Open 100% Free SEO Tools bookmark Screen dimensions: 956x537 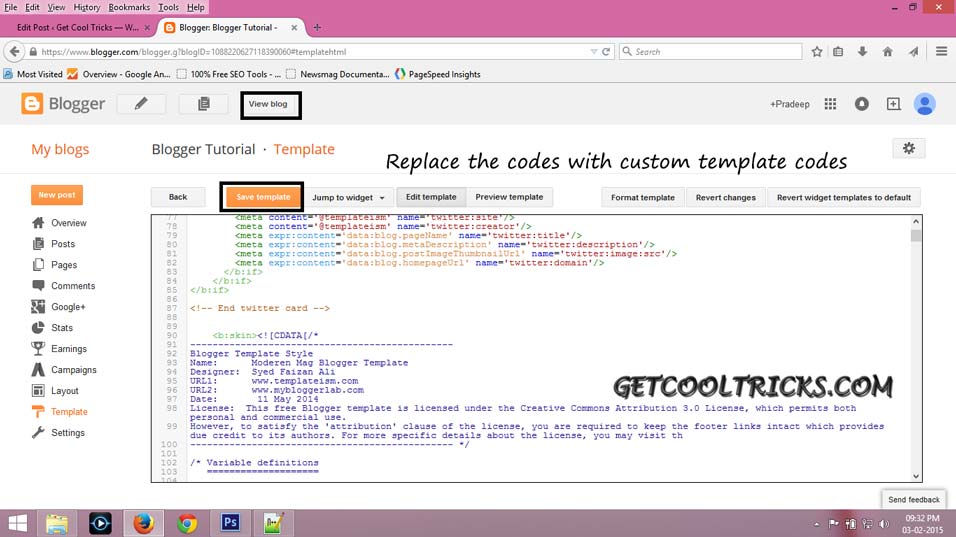tap(229, 74)
